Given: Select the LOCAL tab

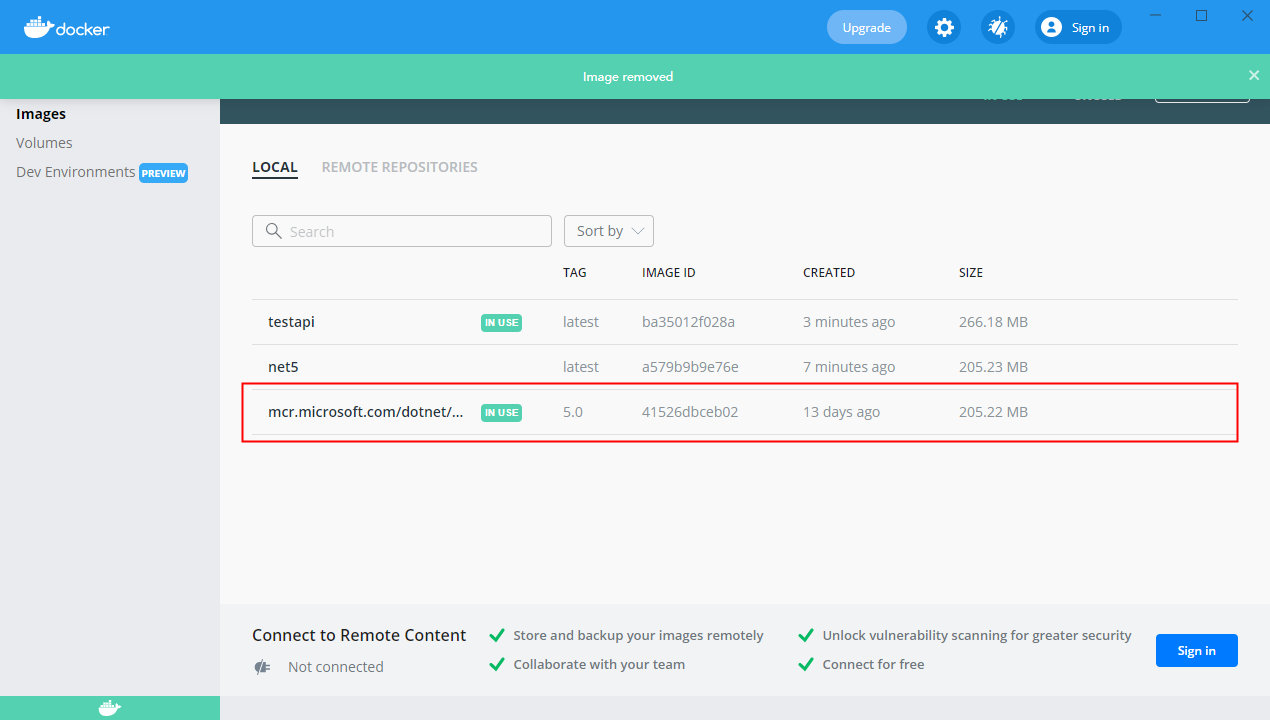Looking at the screenshot, I should (x=274, y=166).
